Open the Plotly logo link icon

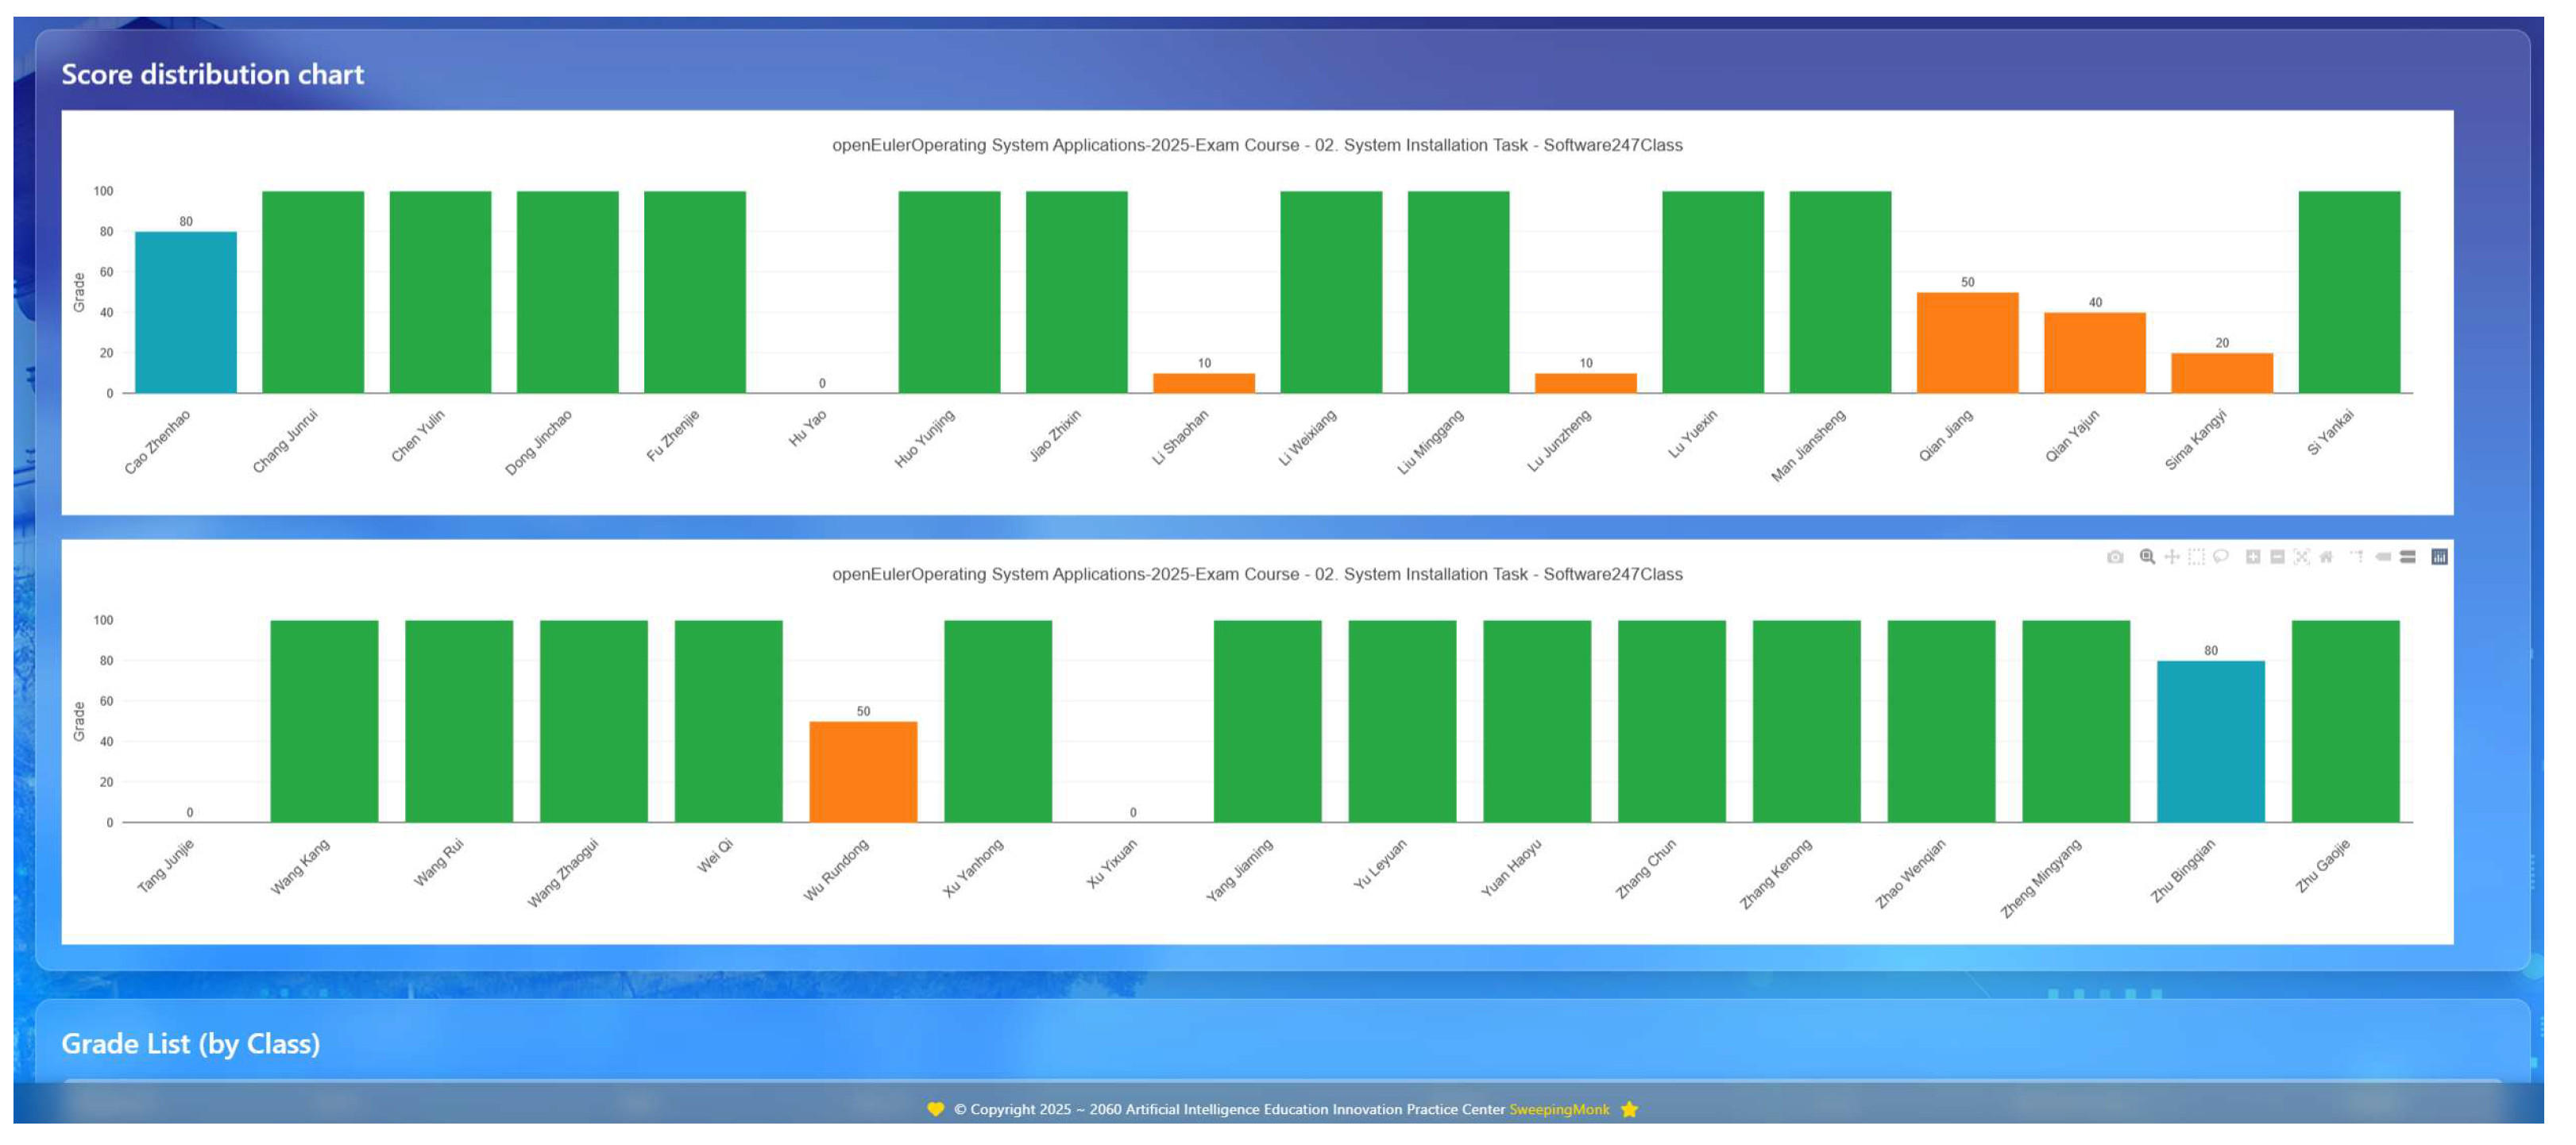(2440, 557)
